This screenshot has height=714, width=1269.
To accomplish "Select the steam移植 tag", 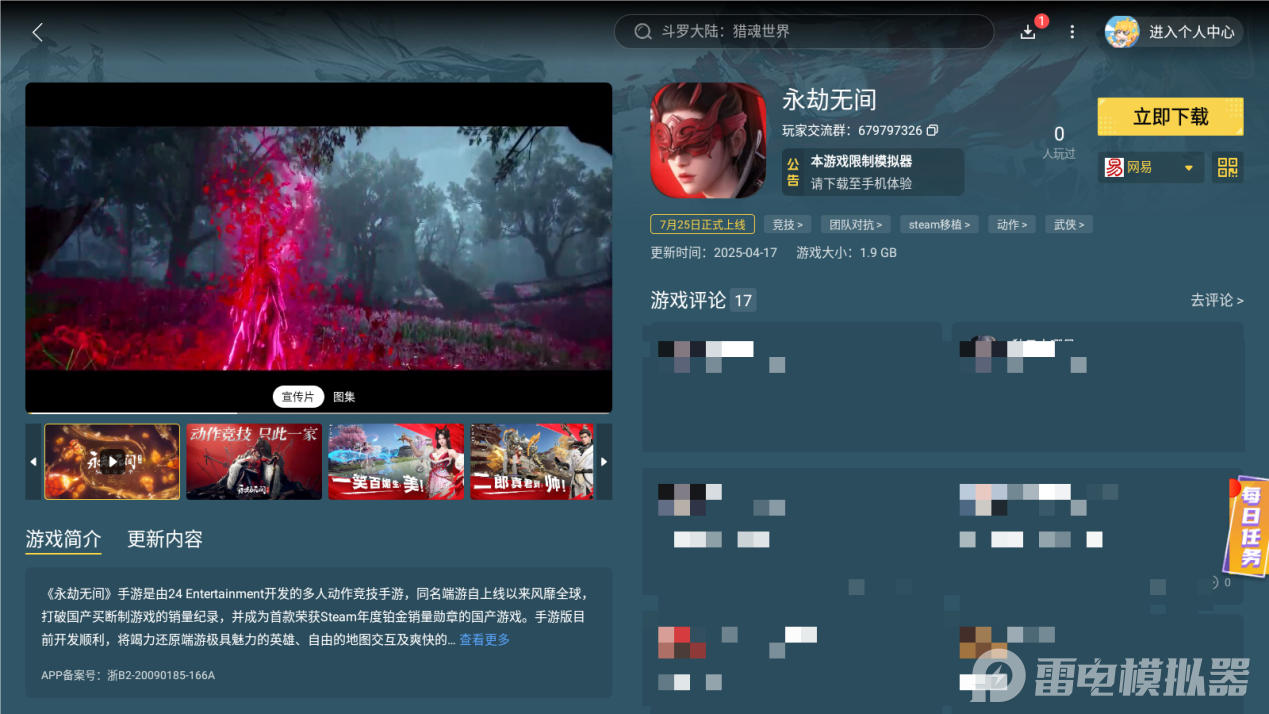I will (x=938, y=224).
